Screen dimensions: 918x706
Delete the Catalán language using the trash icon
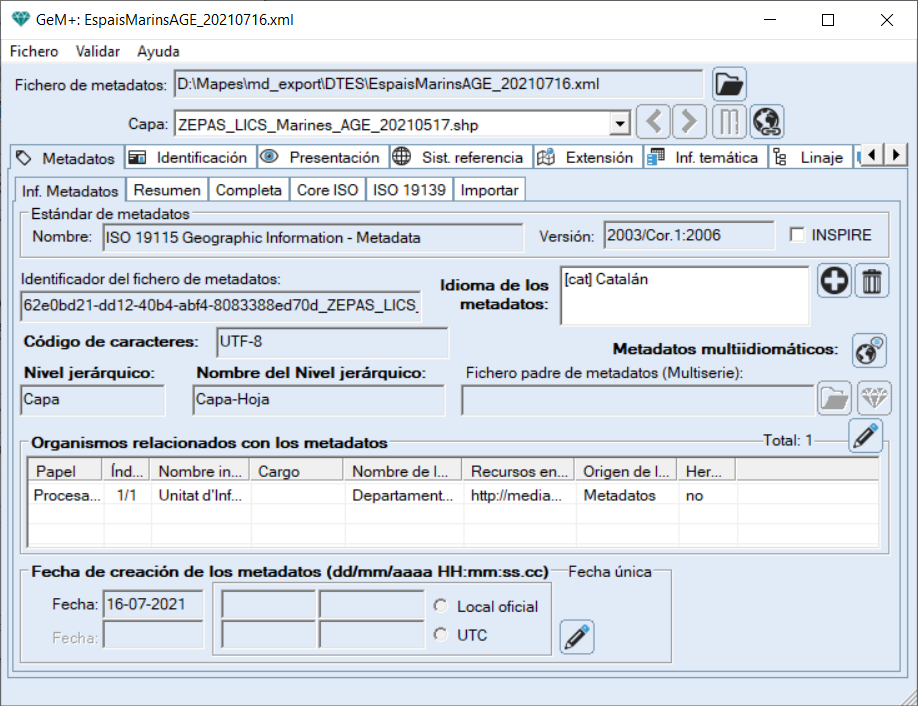[x=871, y=281]
